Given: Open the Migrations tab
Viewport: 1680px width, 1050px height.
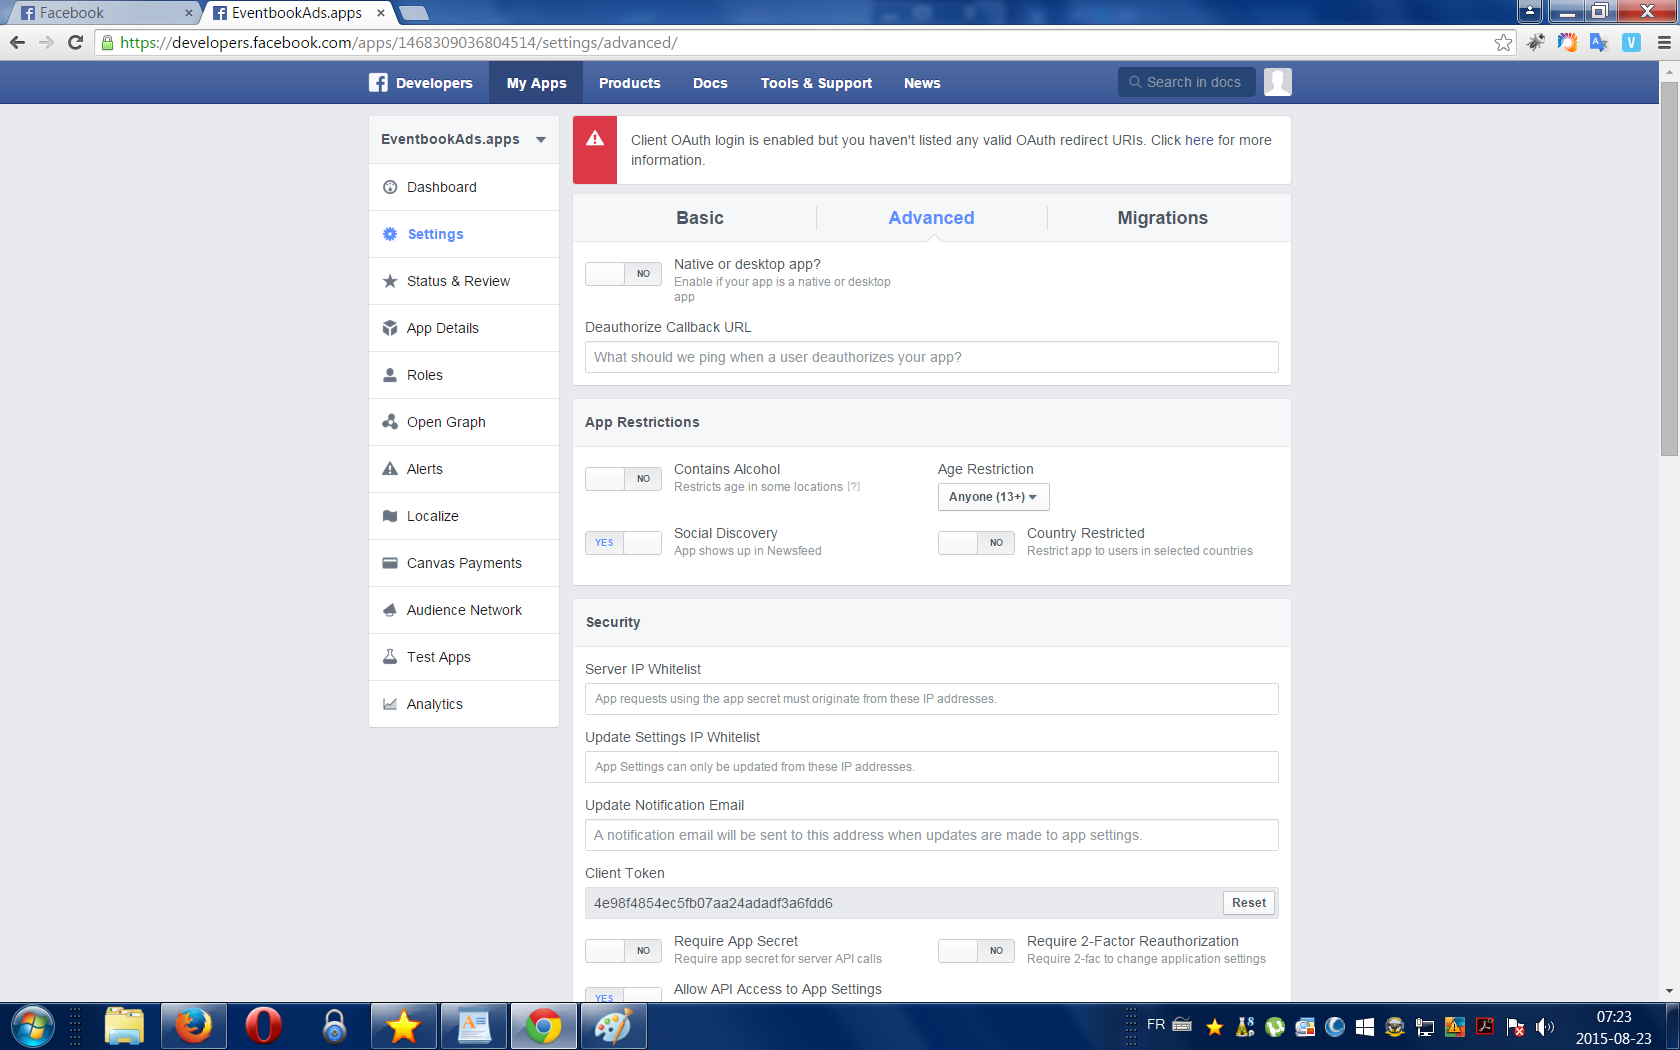Looking at the screenshot, I should pyautogui.click(x=1162, y=218).
